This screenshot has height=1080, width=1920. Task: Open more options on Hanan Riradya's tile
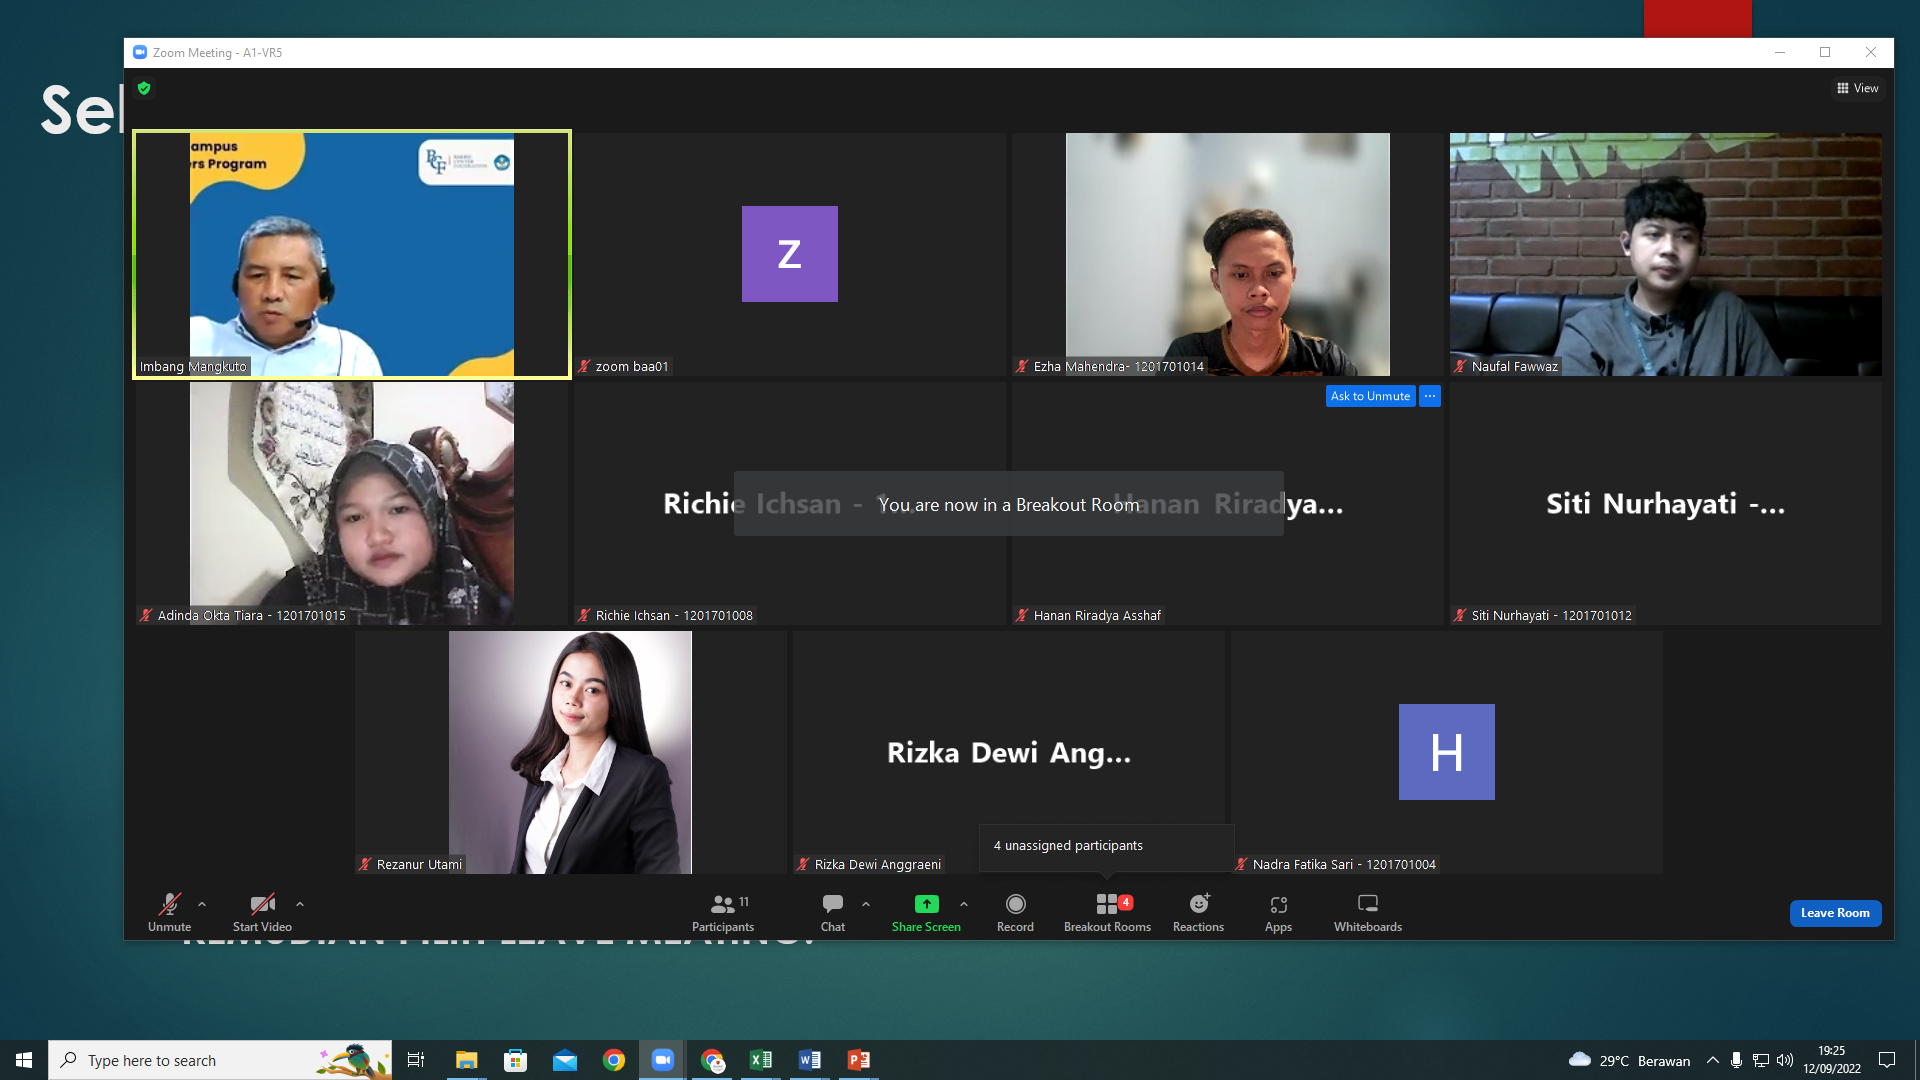point(1430,396)
